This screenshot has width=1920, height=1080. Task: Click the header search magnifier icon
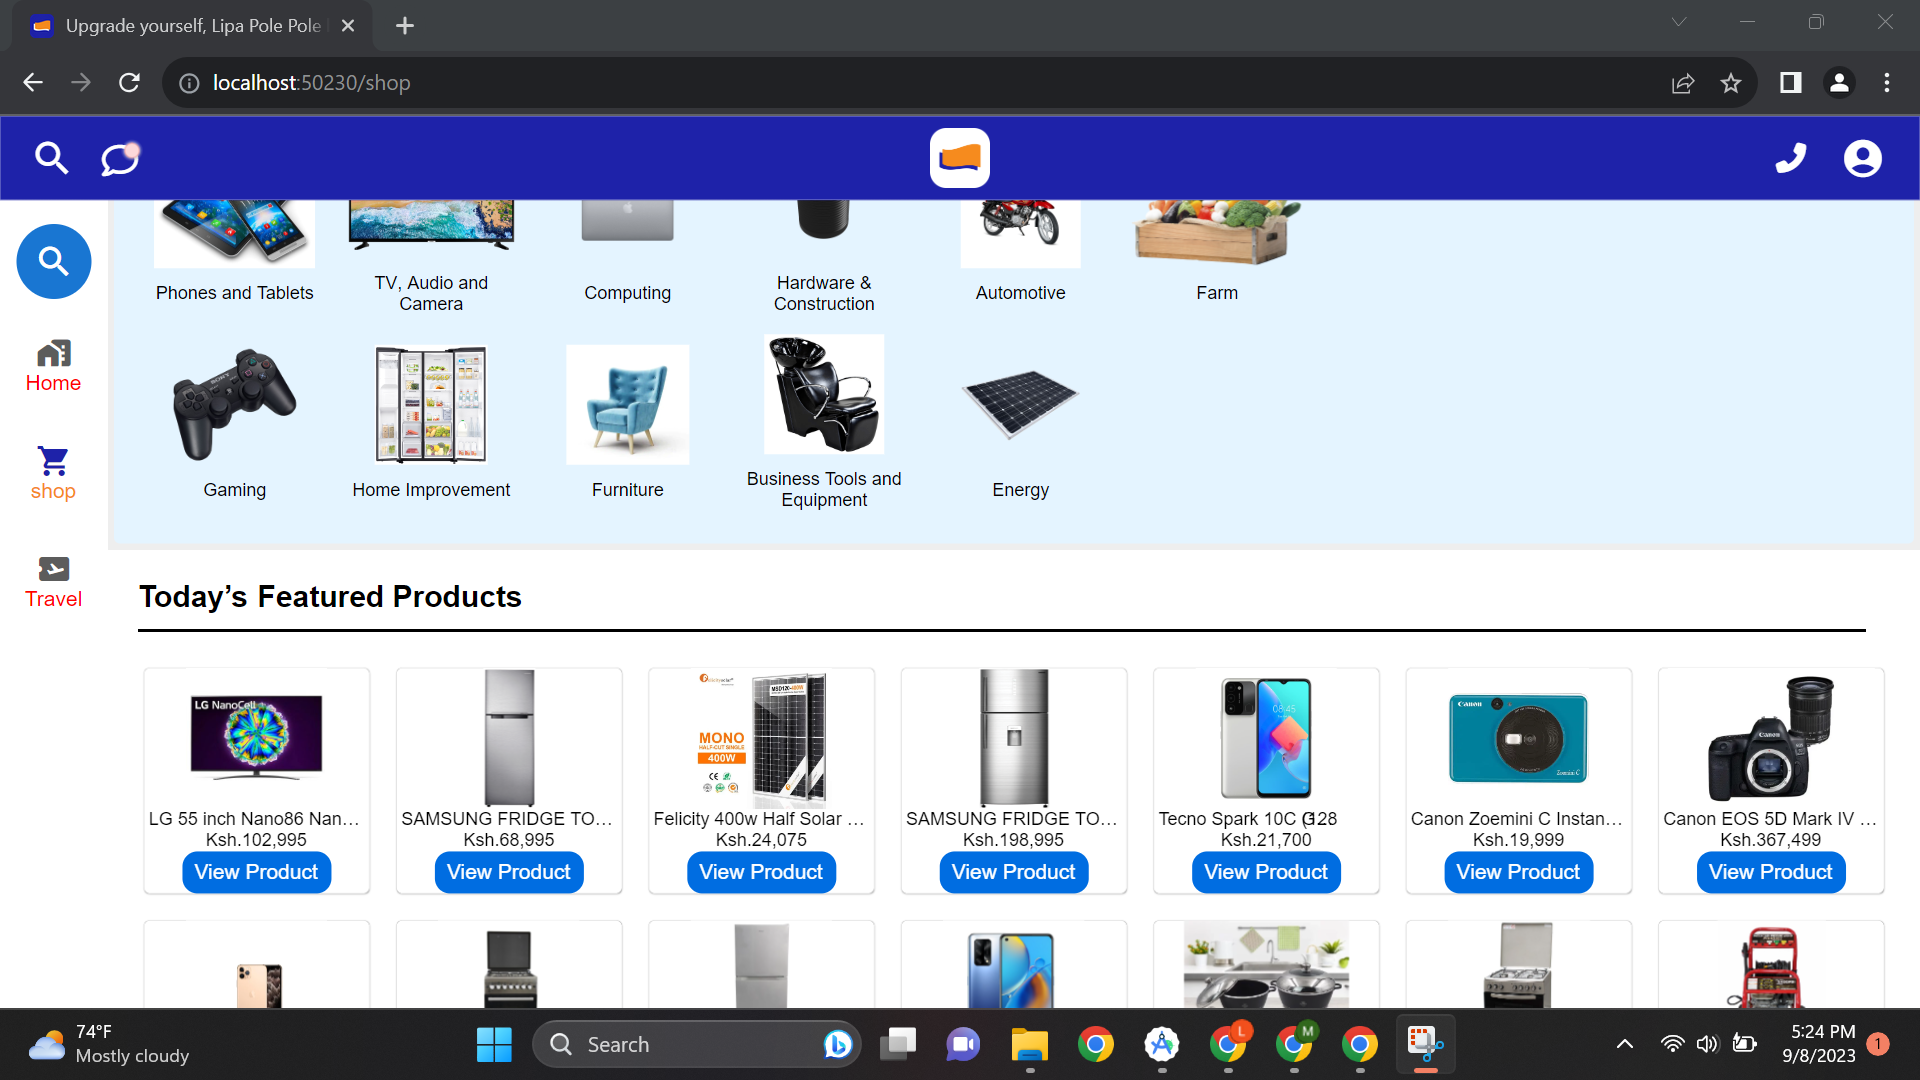coord(51,158)
